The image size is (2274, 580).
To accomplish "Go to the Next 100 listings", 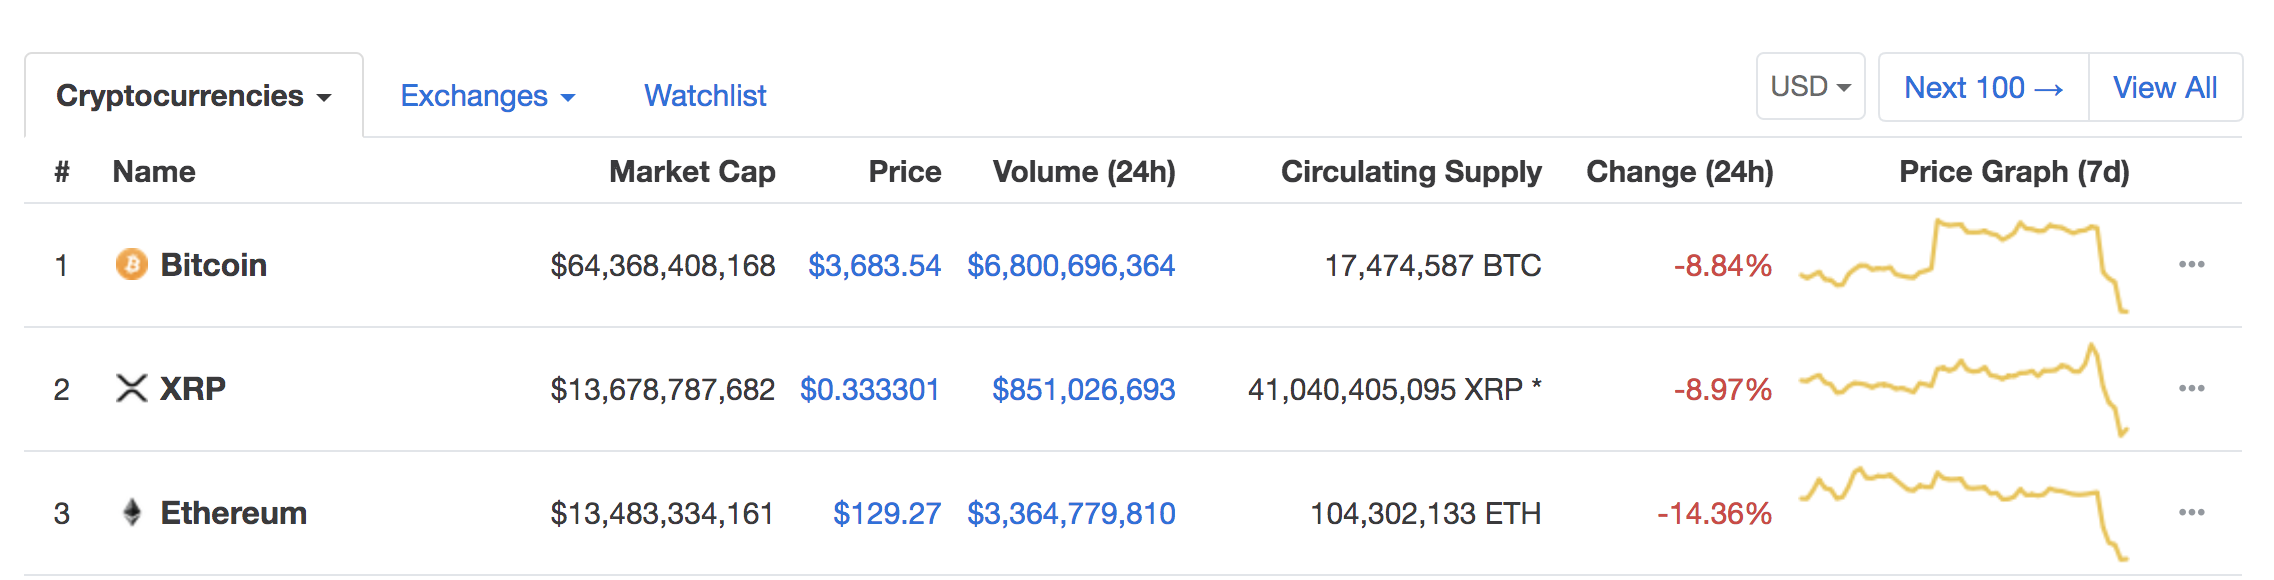I will [1984, 87].
